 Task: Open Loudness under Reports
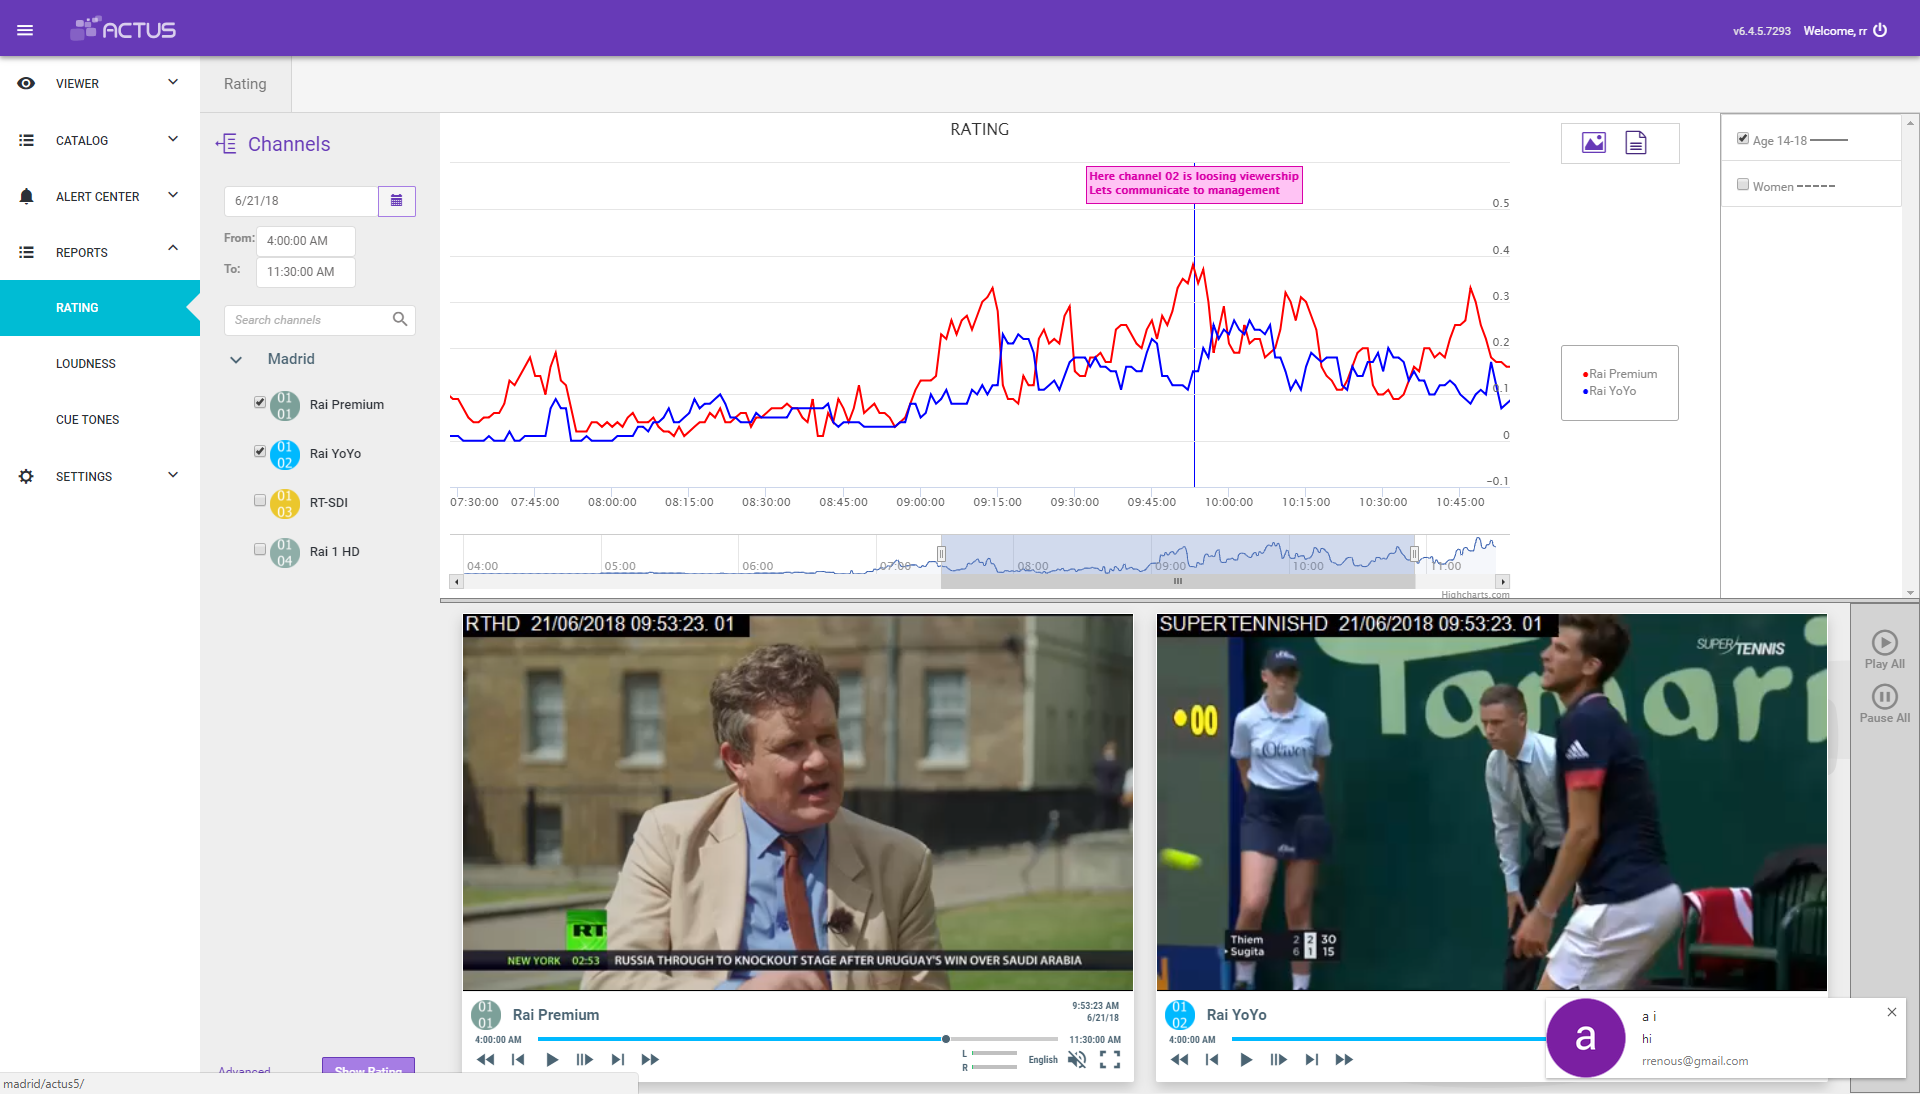[86, 363]
